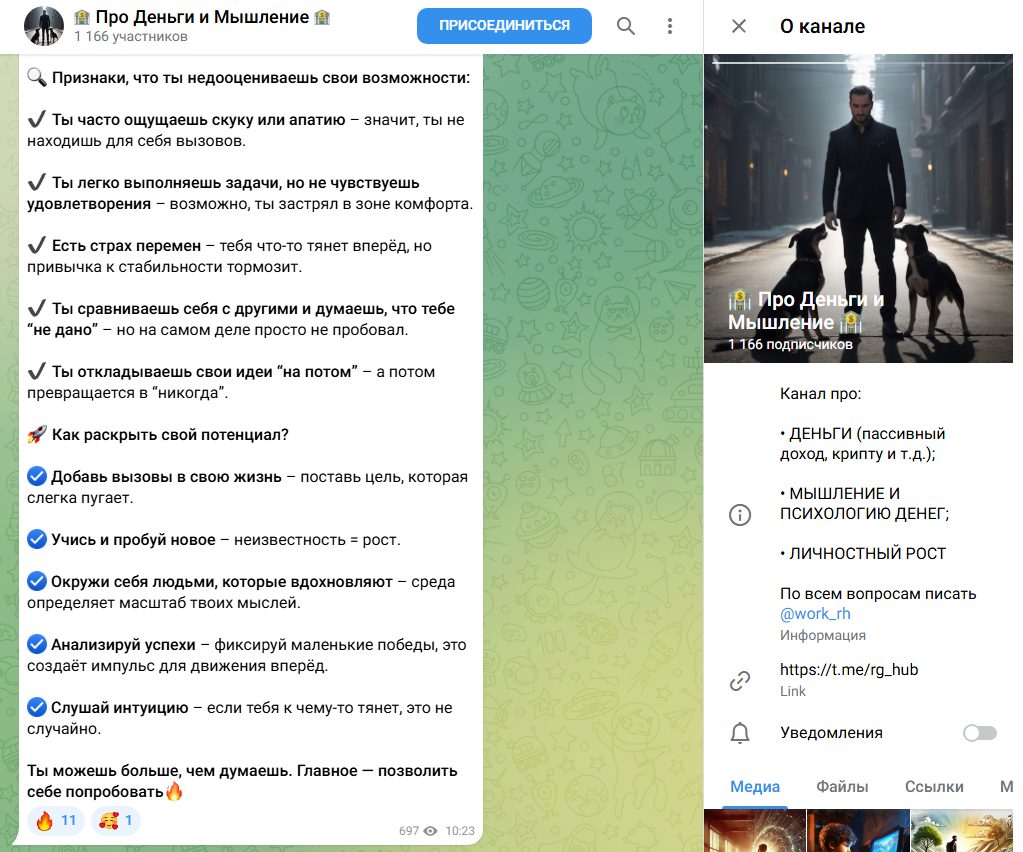Click the Информация label

[823, 635]
